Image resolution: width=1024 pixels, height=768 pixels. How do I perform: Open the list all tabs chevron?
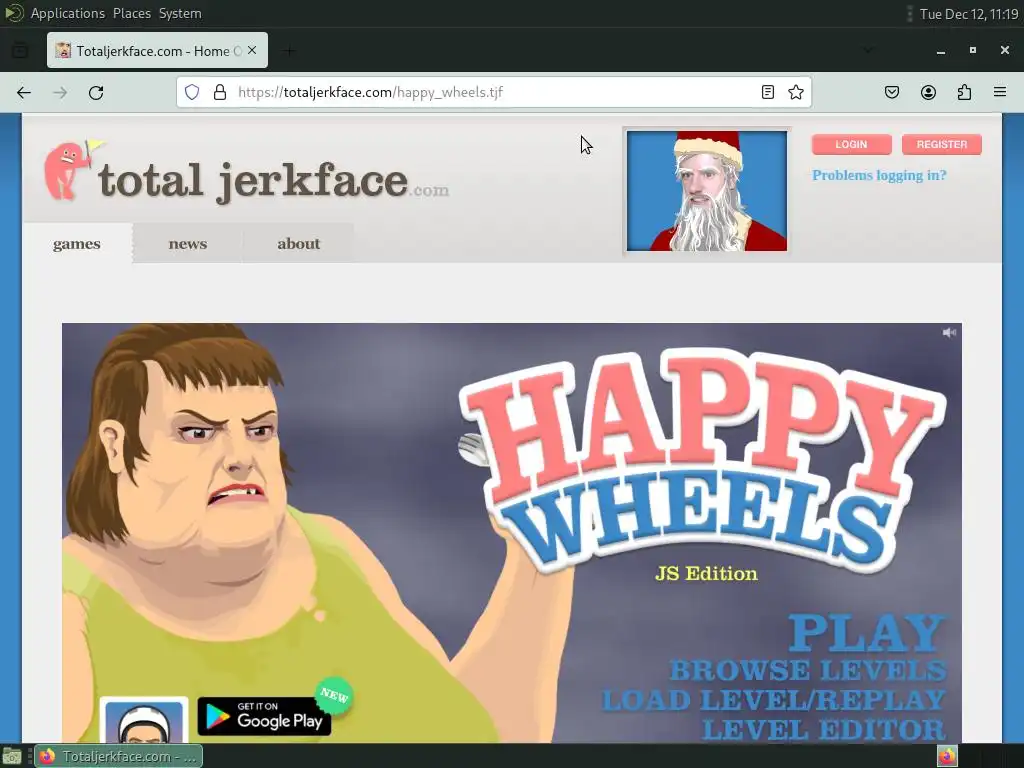[x=868, y=50]
